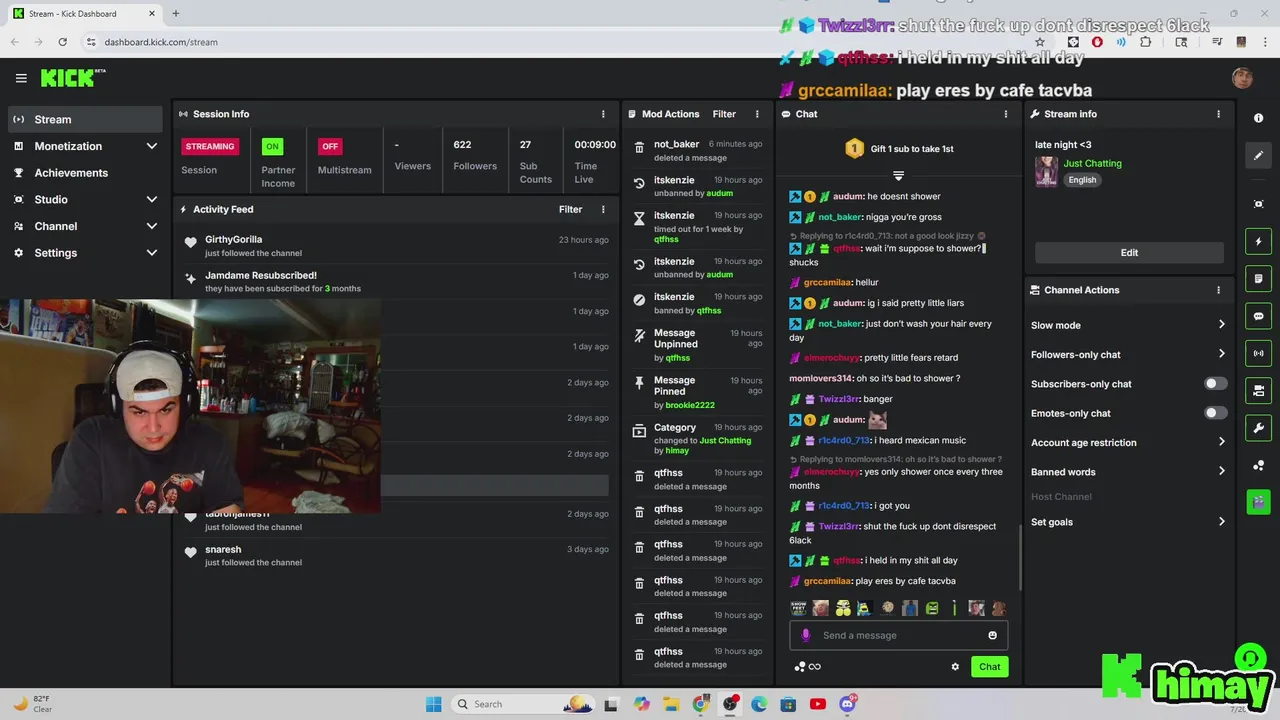Send message with green Chat button

point(989,667)
